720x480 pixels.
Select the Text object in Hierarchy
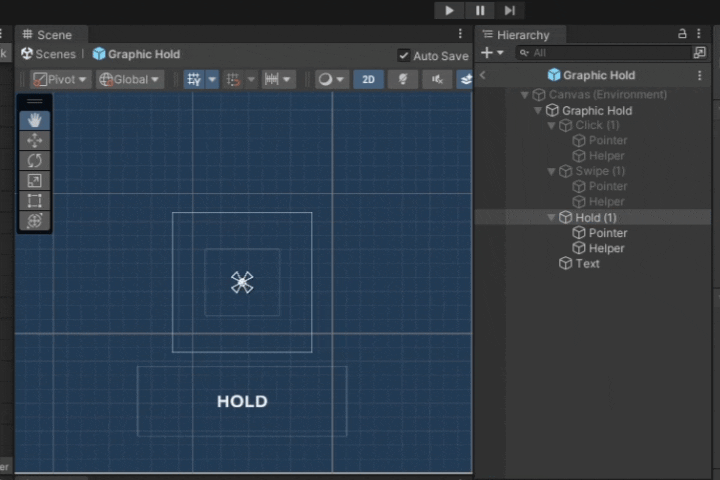click(587, 263)
